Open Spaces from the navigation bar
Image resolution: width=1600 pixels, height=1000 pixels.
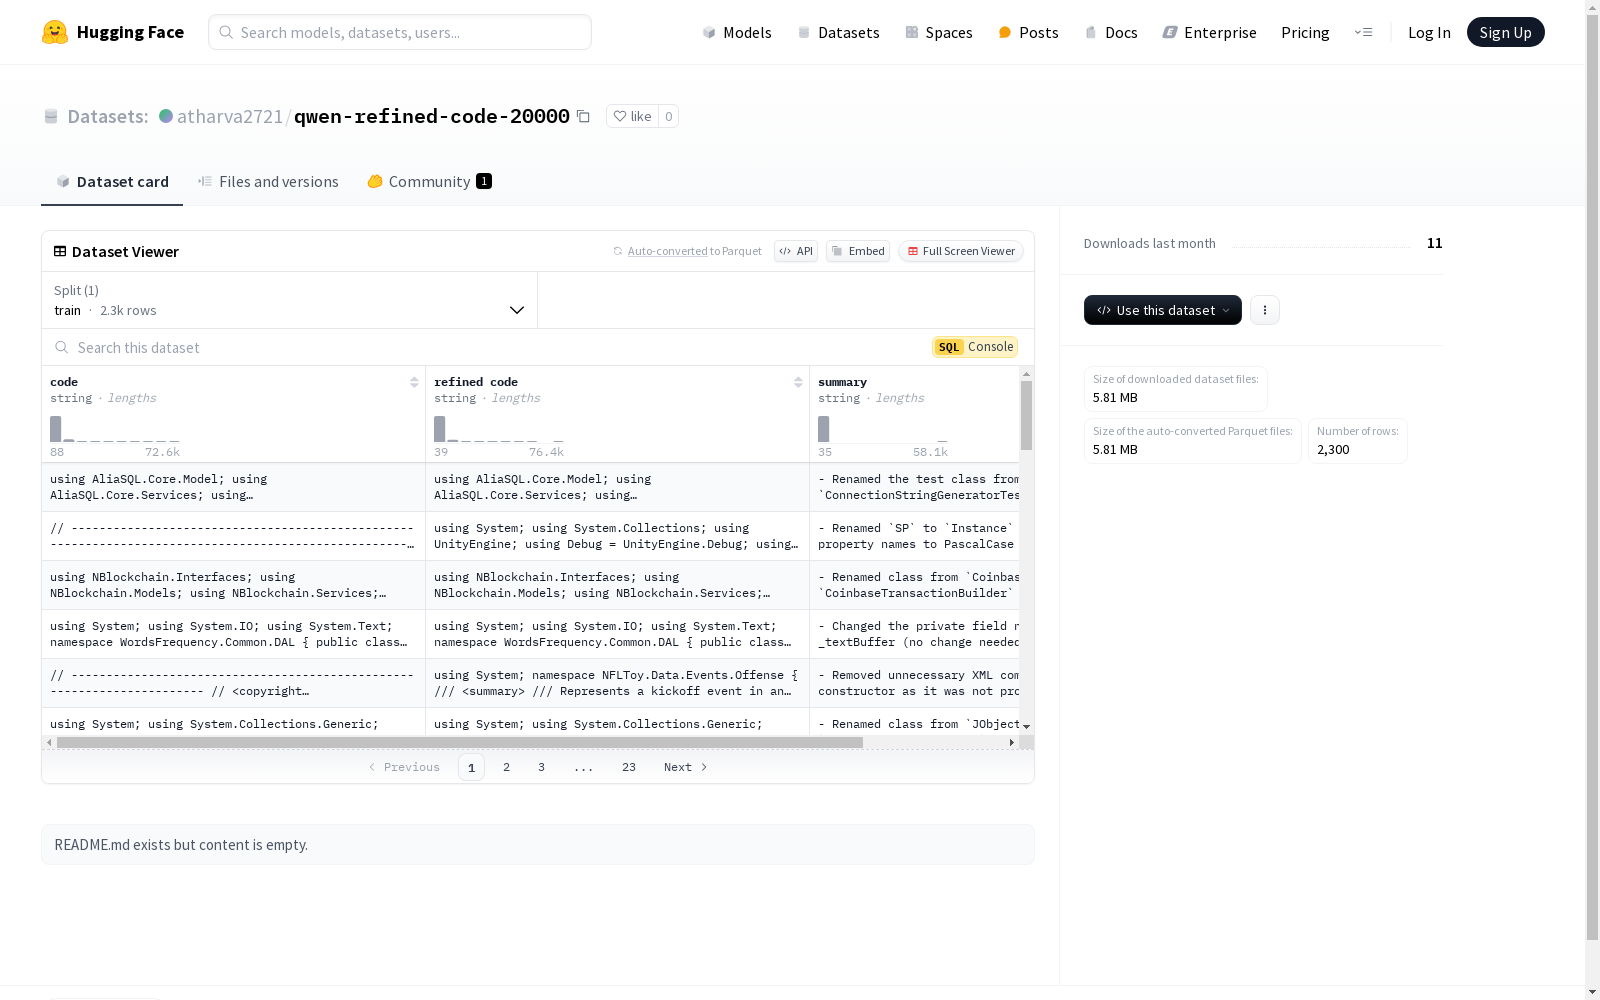[x=939, y=32]
